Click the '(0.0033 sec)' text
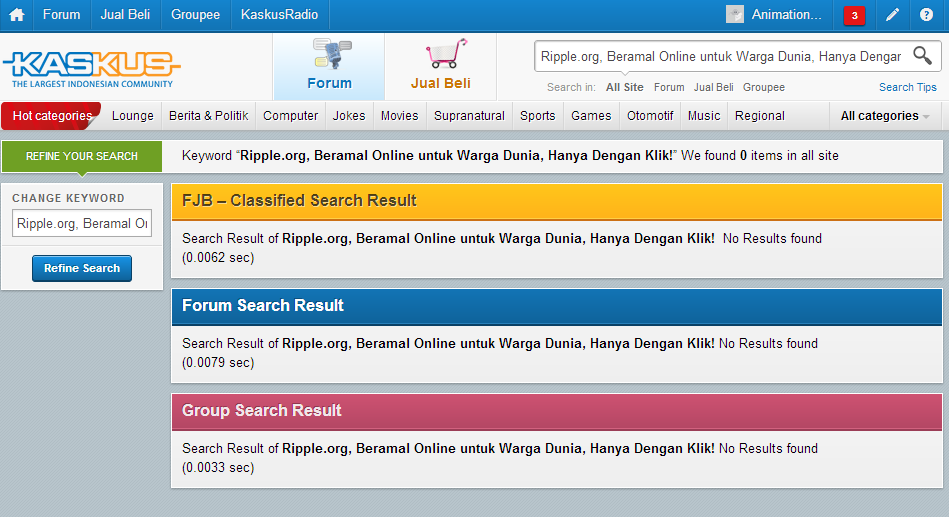949x517 pixels. tap(218, 467)
